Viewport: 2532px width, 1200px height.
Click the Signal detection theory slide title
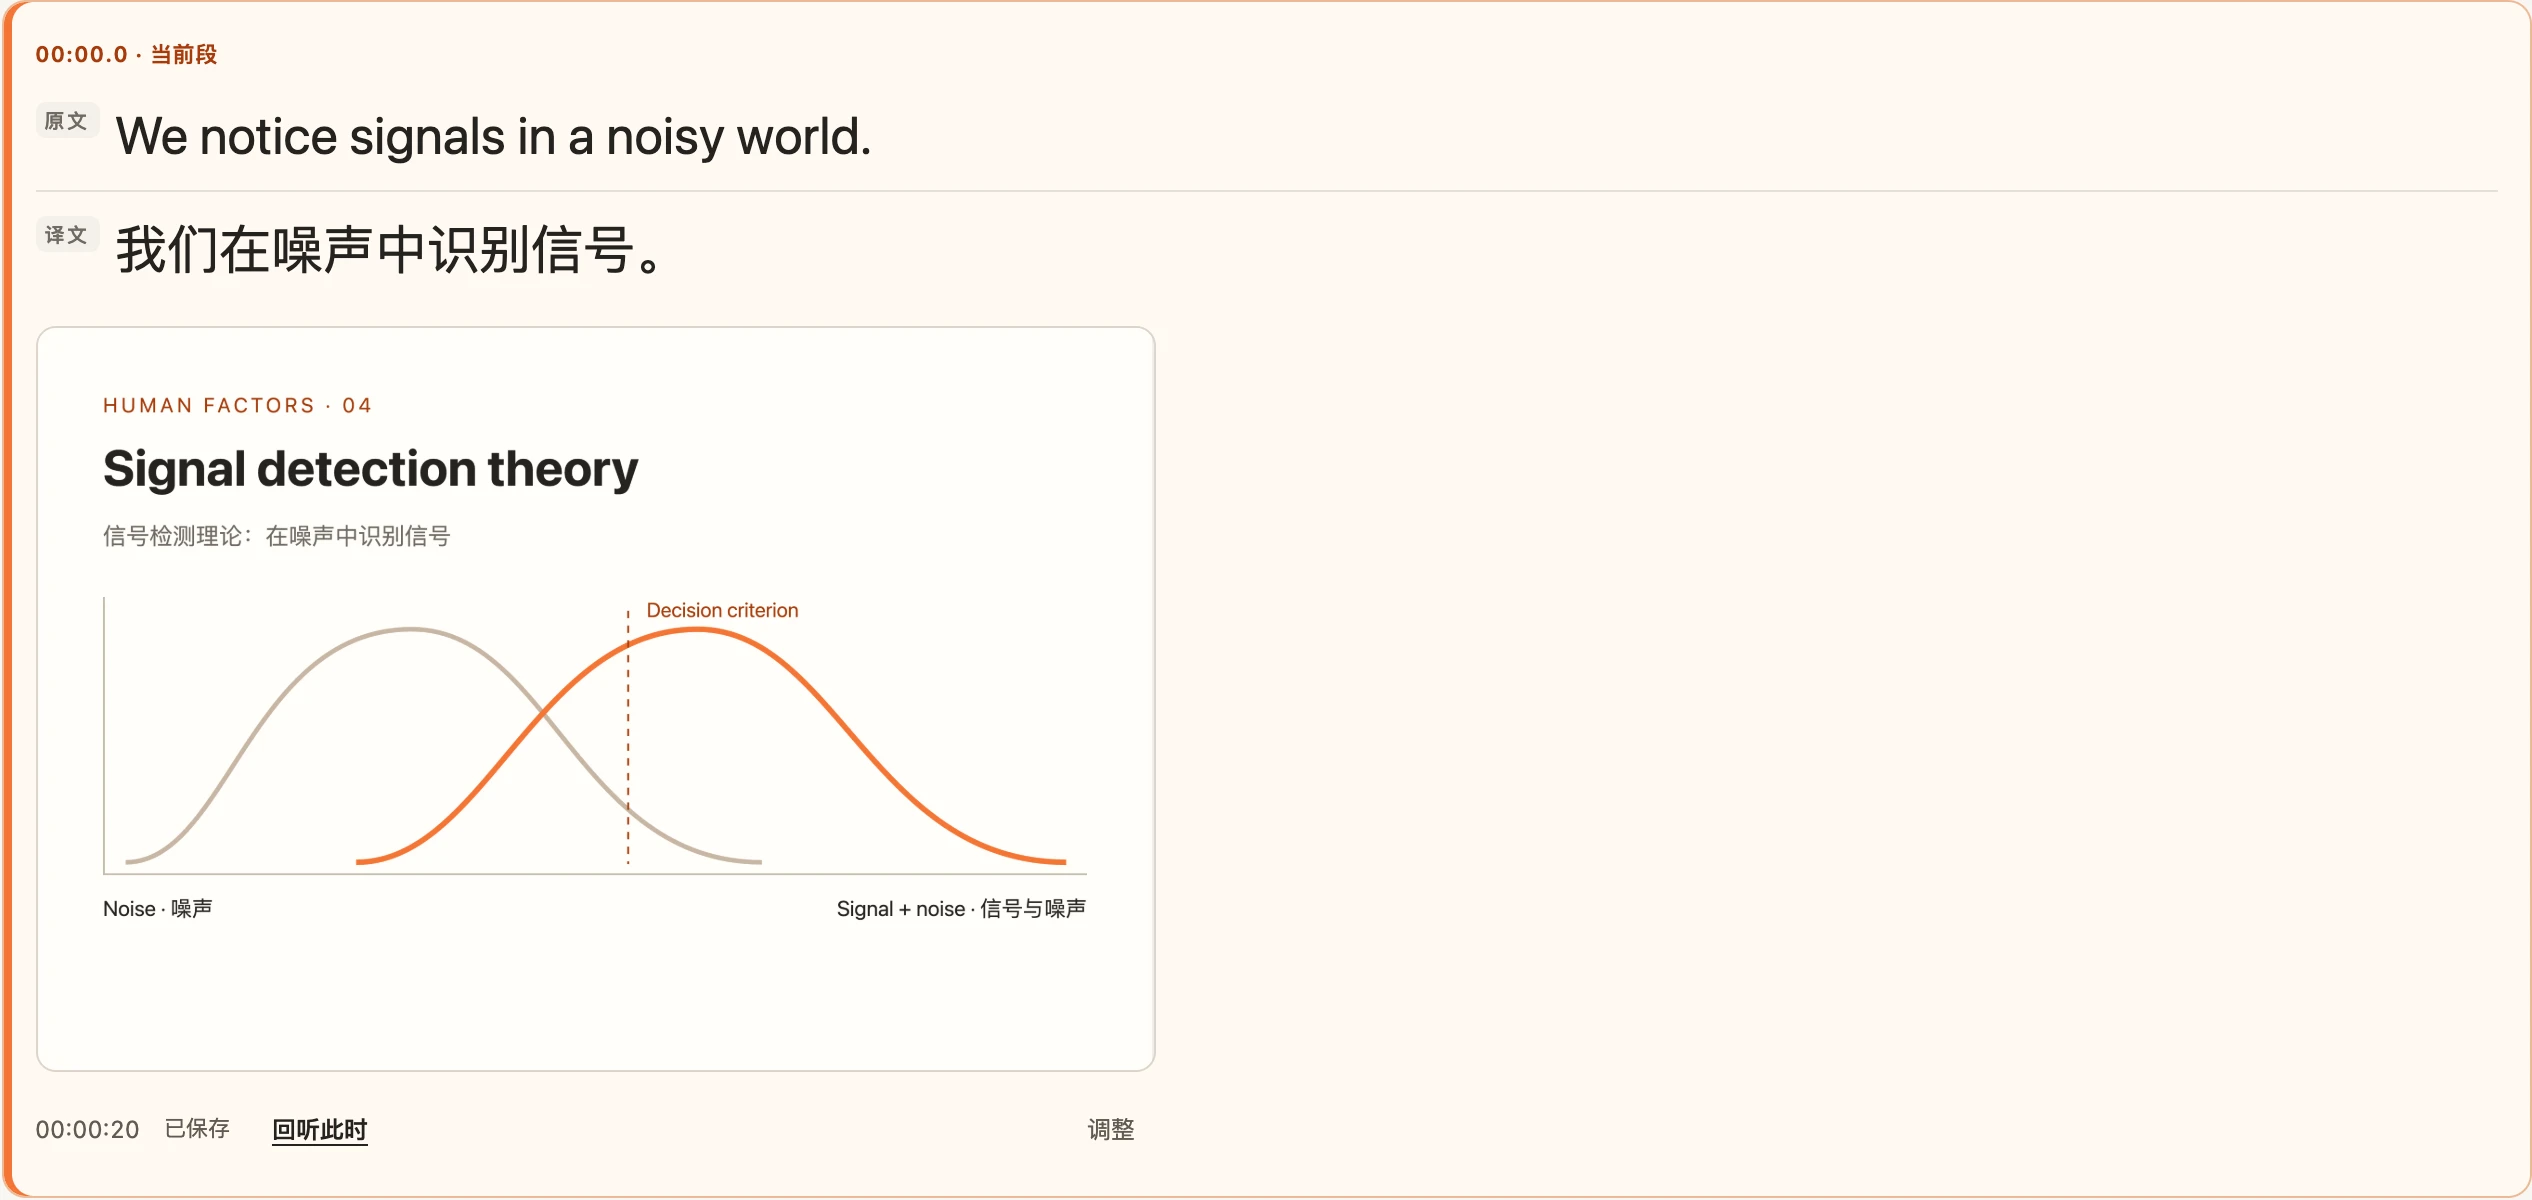coord(370,469)
